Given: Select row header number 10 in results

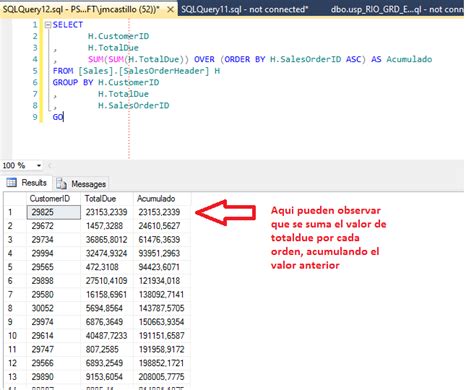Looking at the screenshot, I should point(15,336).
